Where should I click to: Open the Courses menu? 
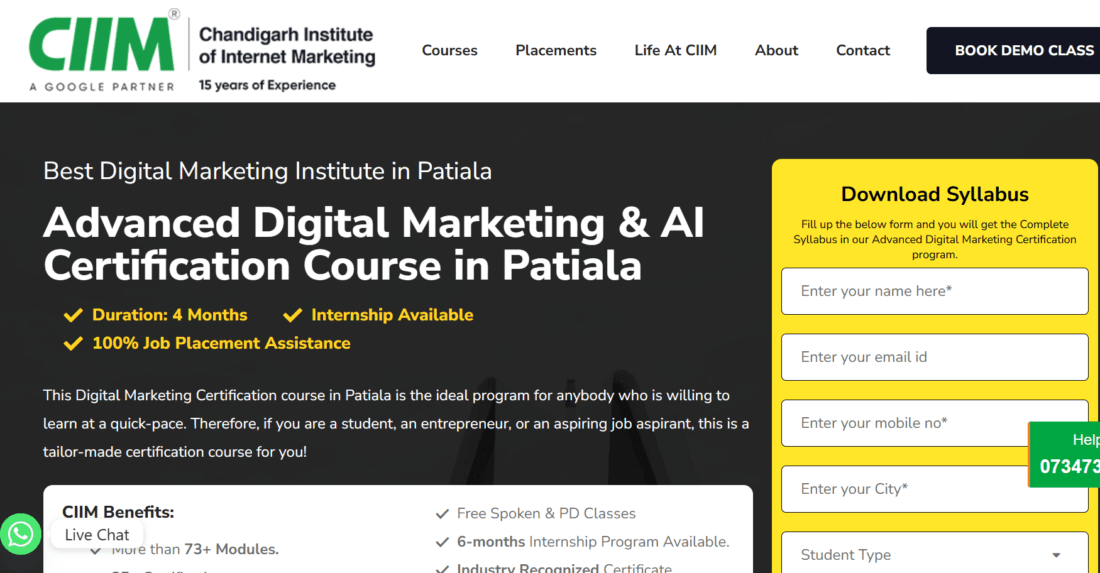tap(449, 50)
